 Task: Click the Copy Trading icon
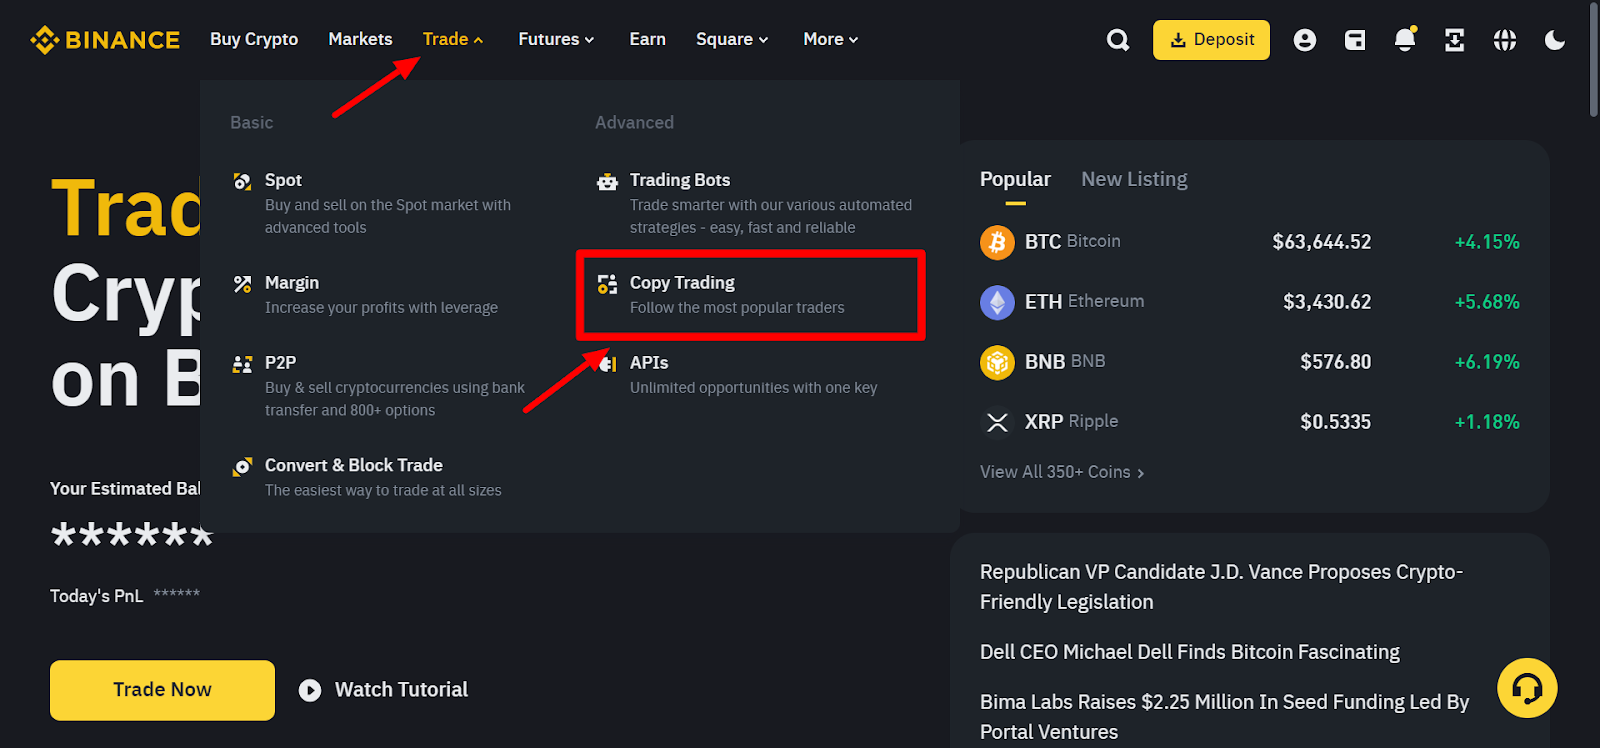607,284
